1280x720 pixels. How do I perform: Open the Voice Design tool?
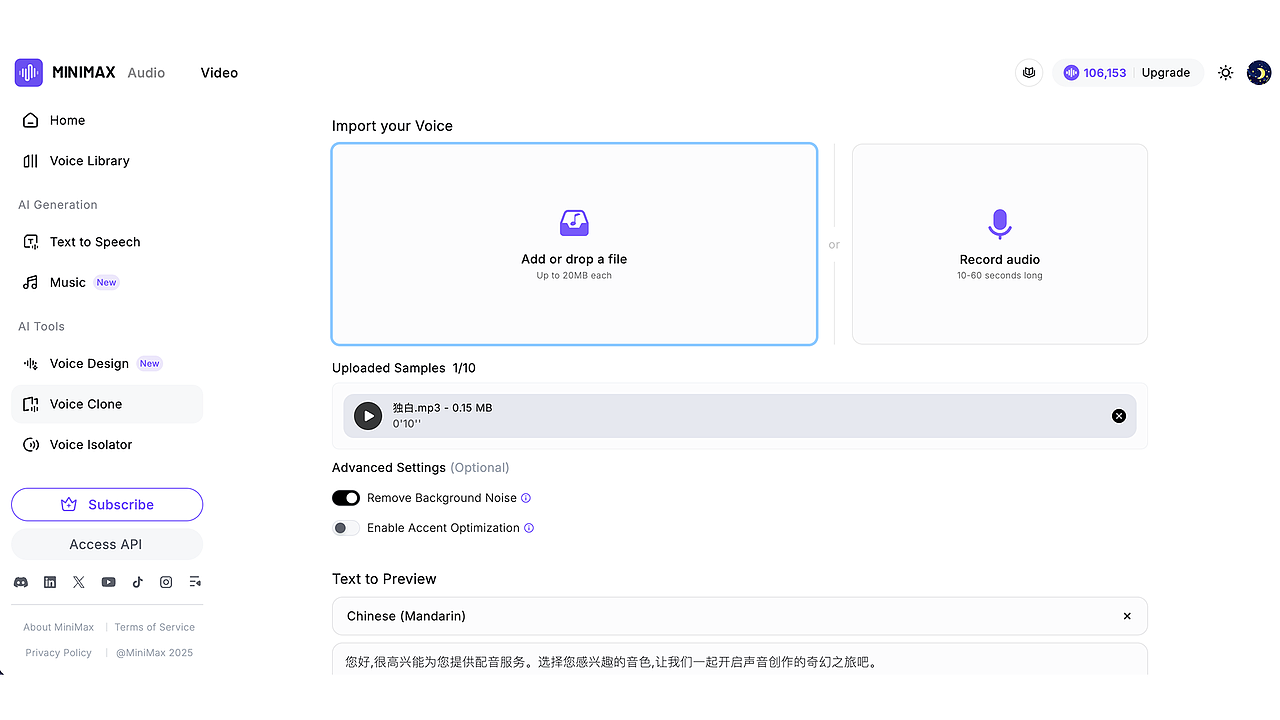pyautogui.click(x=89, y=363)
